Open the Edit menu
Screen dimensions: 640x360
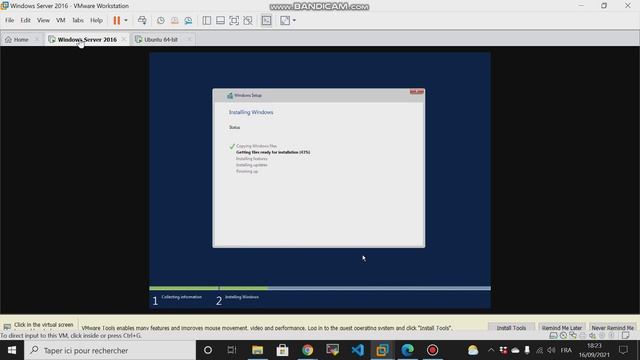click(25, 20)
